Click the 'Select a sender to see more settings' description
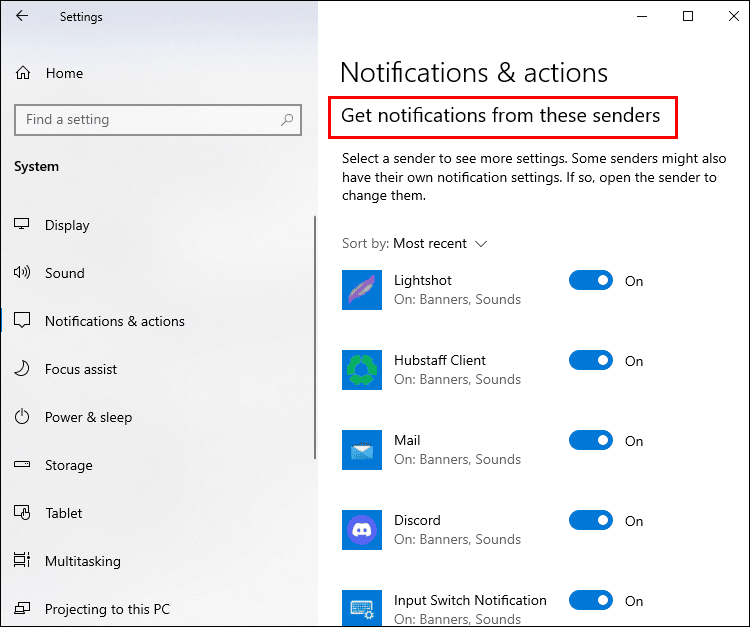 click(534, 177)
